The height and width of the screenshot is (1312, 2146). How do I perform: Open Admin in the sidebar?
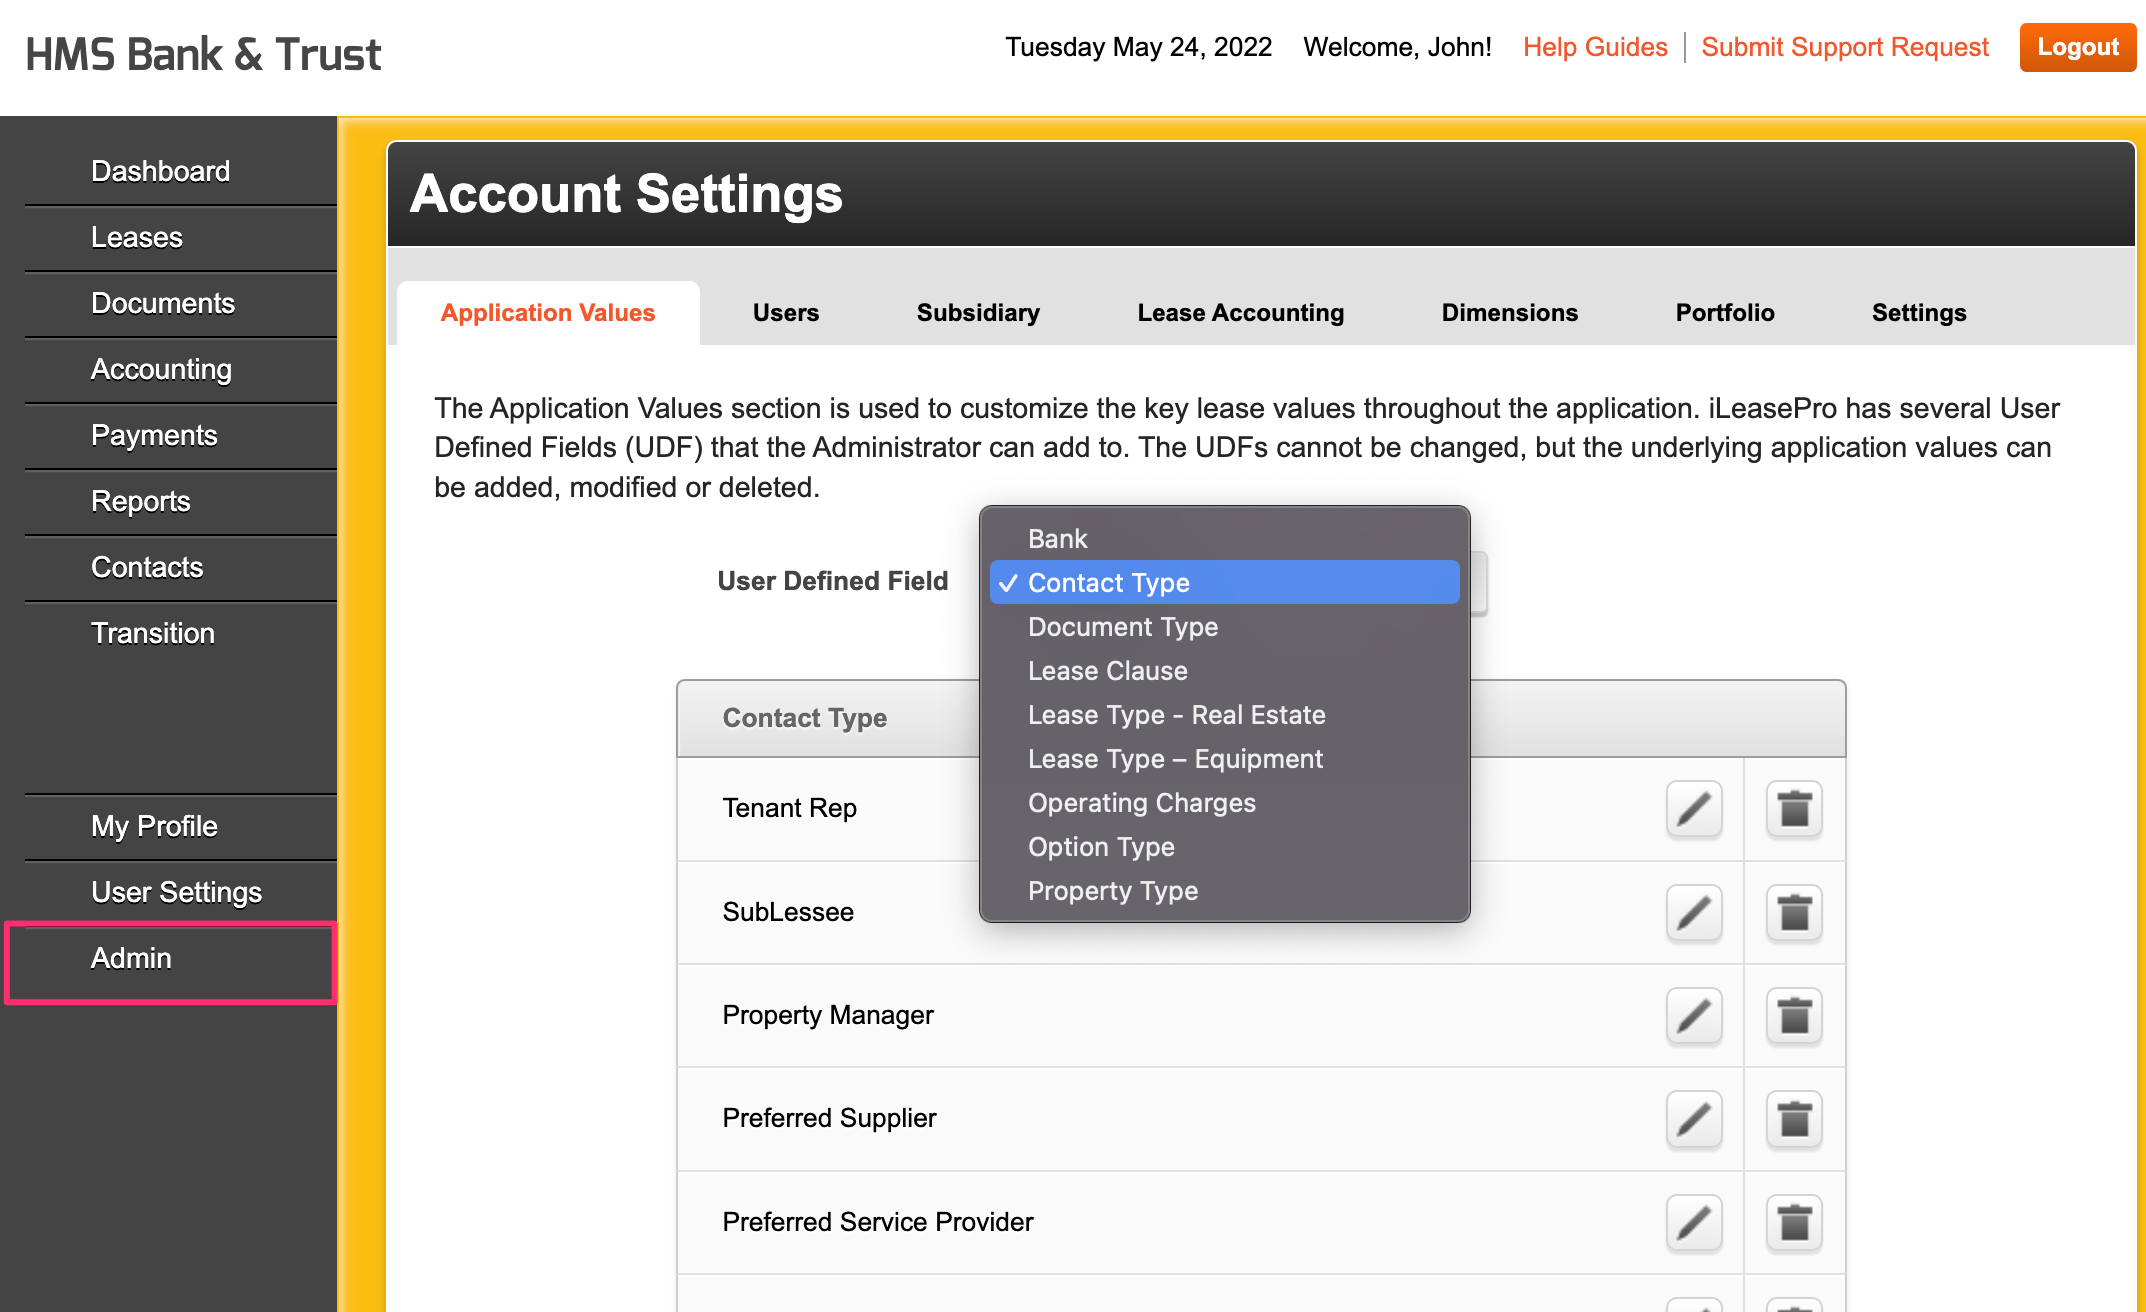[131, 958]
